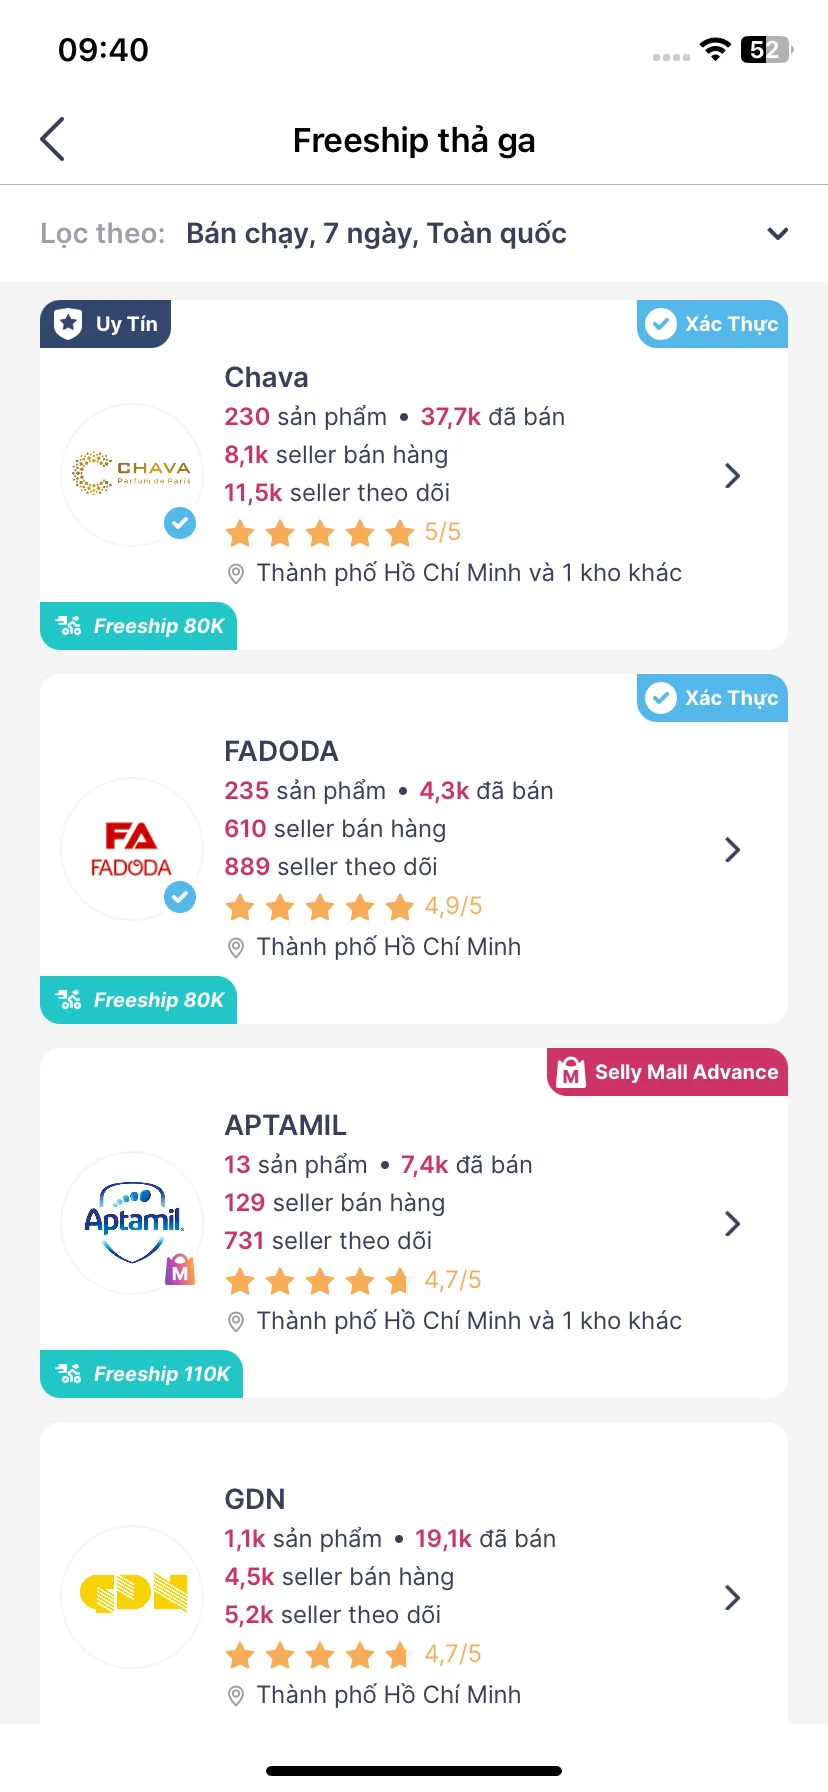The width and height of the screenshot is (828, 1792).
Task: Tap the Freeship 110K tag
Action: click(x=142, y=1374)
